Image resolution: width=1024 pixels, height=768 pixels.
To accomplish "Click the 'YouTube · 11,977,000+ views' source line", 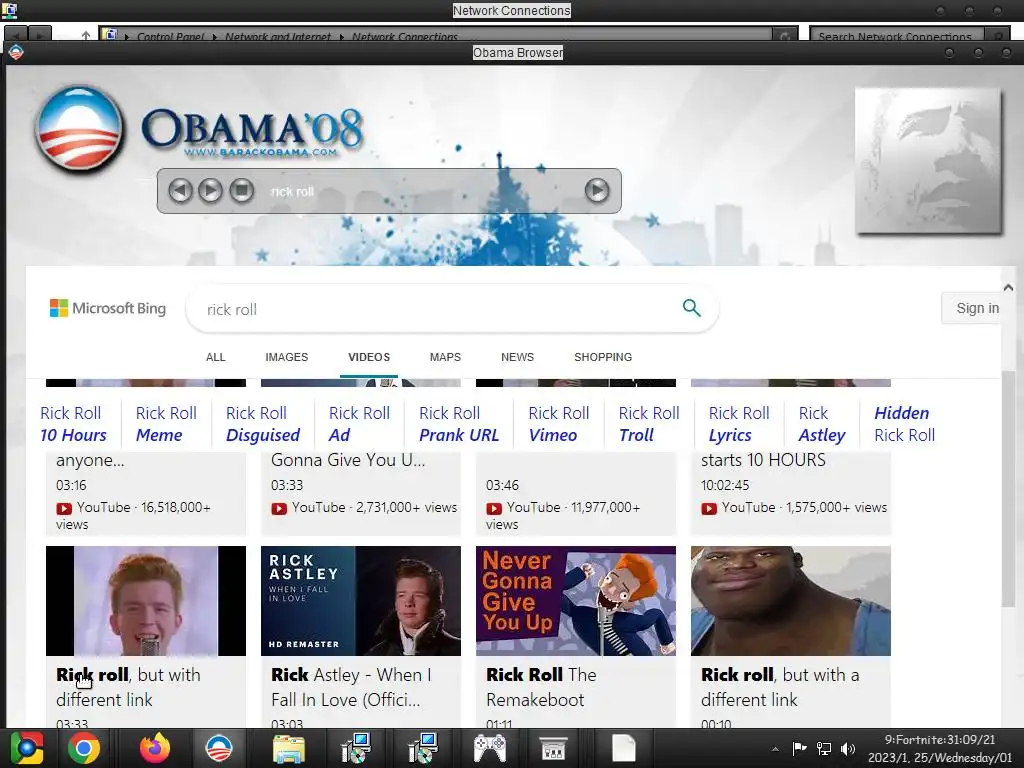I will pyautogui.click(x=563, y=515).
